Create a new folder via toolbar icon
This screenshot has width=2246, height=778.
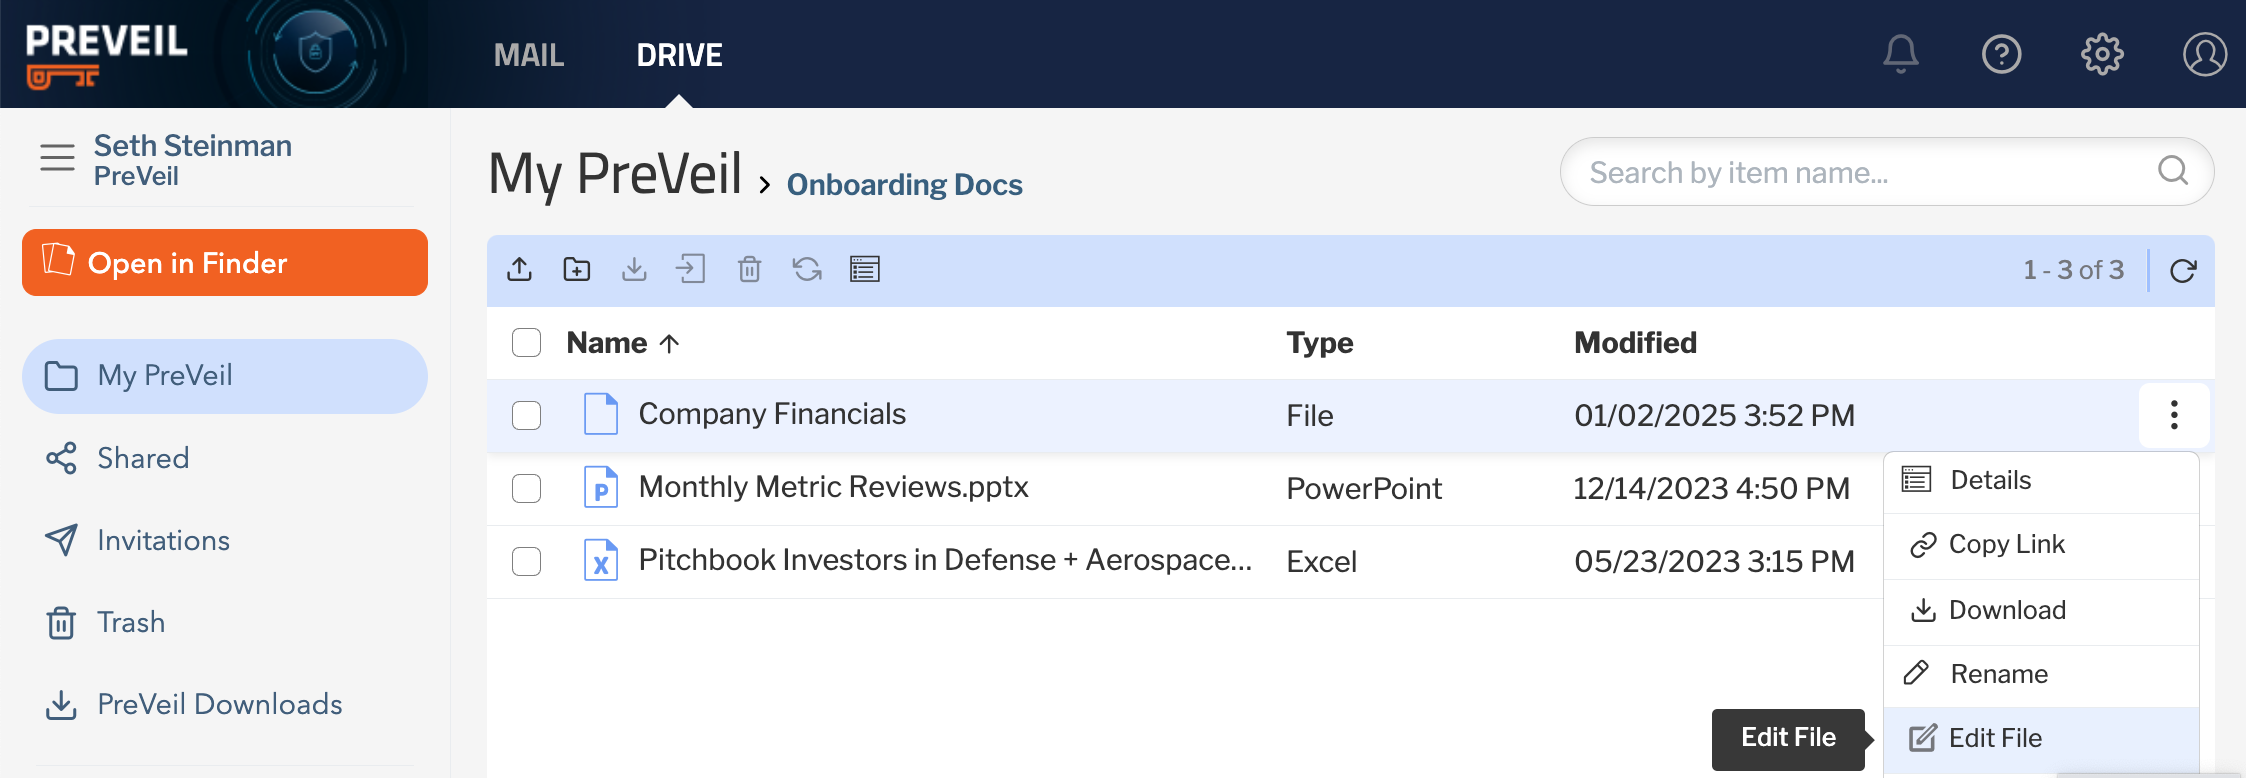tap(577, 269)
